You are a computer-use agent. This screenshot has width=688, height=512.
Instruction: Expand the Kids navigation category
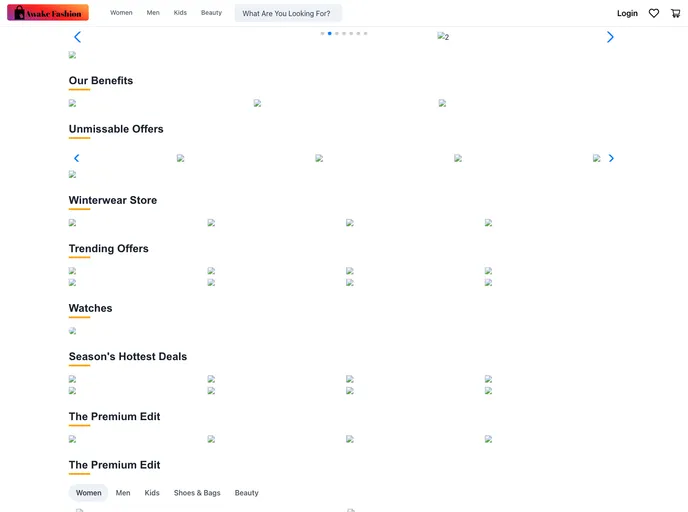(180, 13)
